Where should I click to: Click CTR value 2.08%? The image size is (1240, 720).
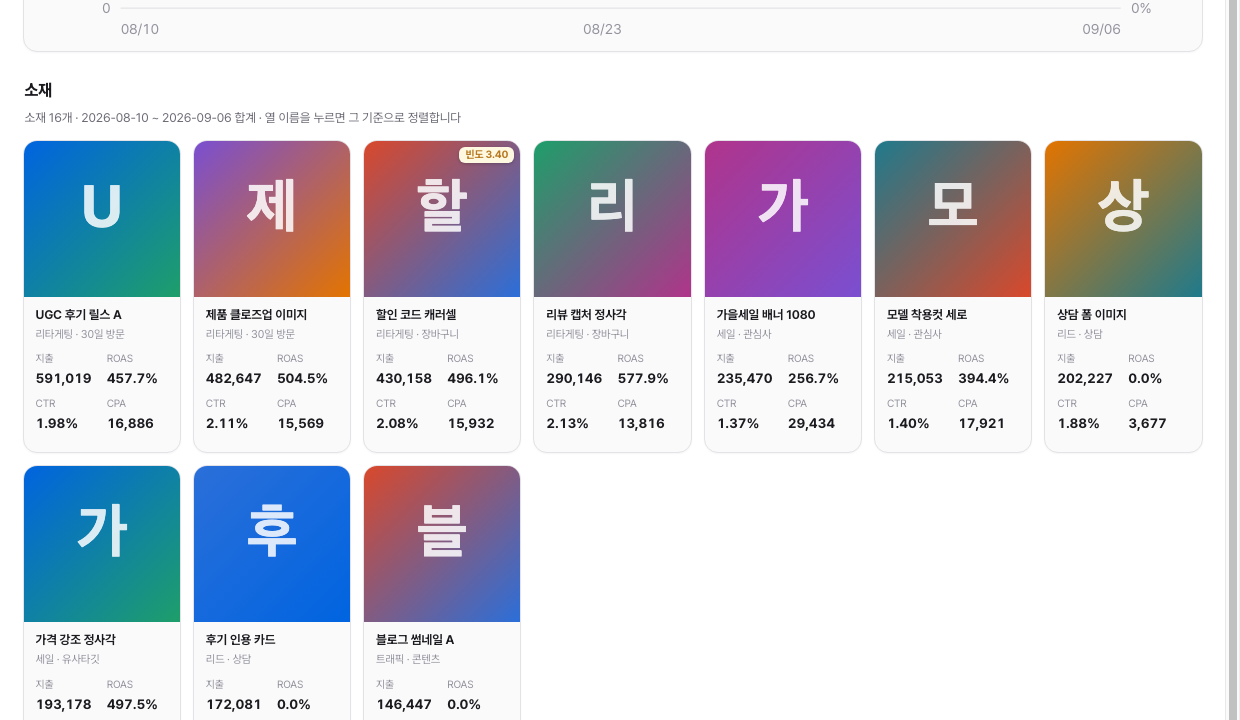(397, 424)
